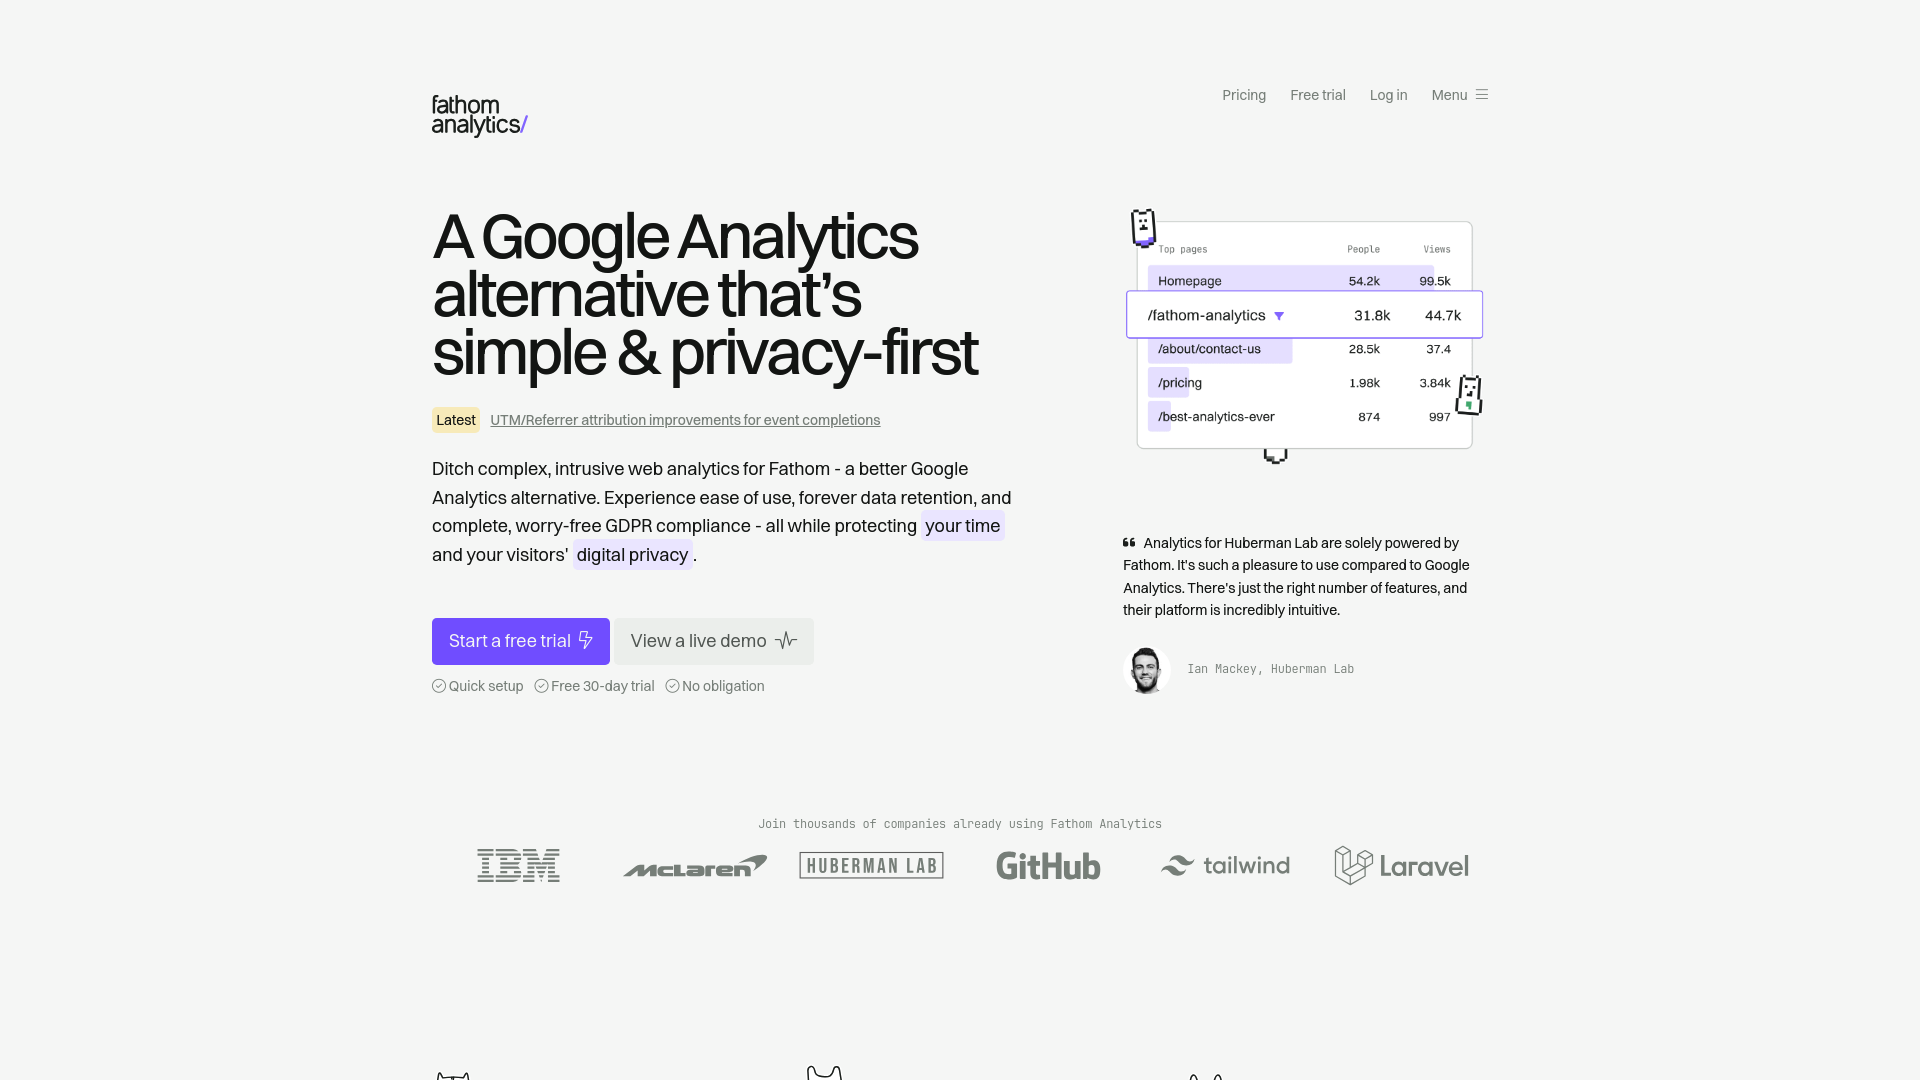Click the pulse/waveform icon next to live demo
Image resolution: width=1920 pixels, height=1080 pixels.
(x=786, y=640)
